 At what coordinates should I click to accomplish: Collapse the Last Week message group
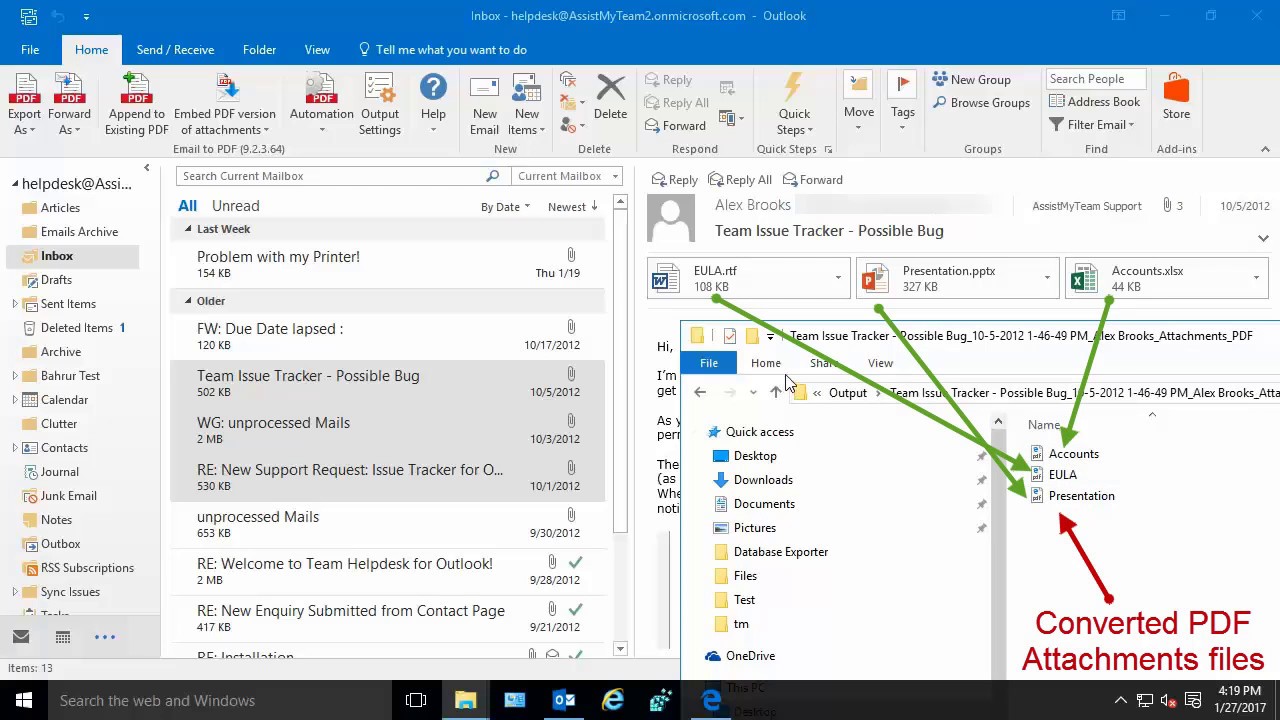[x=188, y=229]
